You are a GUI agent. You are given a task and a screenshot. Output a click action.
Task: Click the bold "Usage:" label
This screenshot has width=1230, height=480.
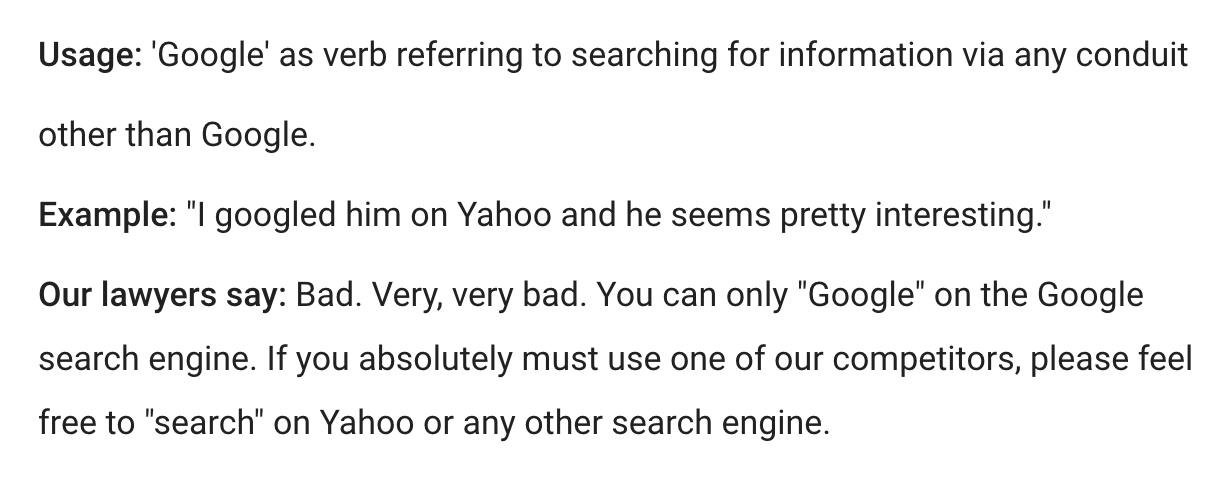pos(90,55)
